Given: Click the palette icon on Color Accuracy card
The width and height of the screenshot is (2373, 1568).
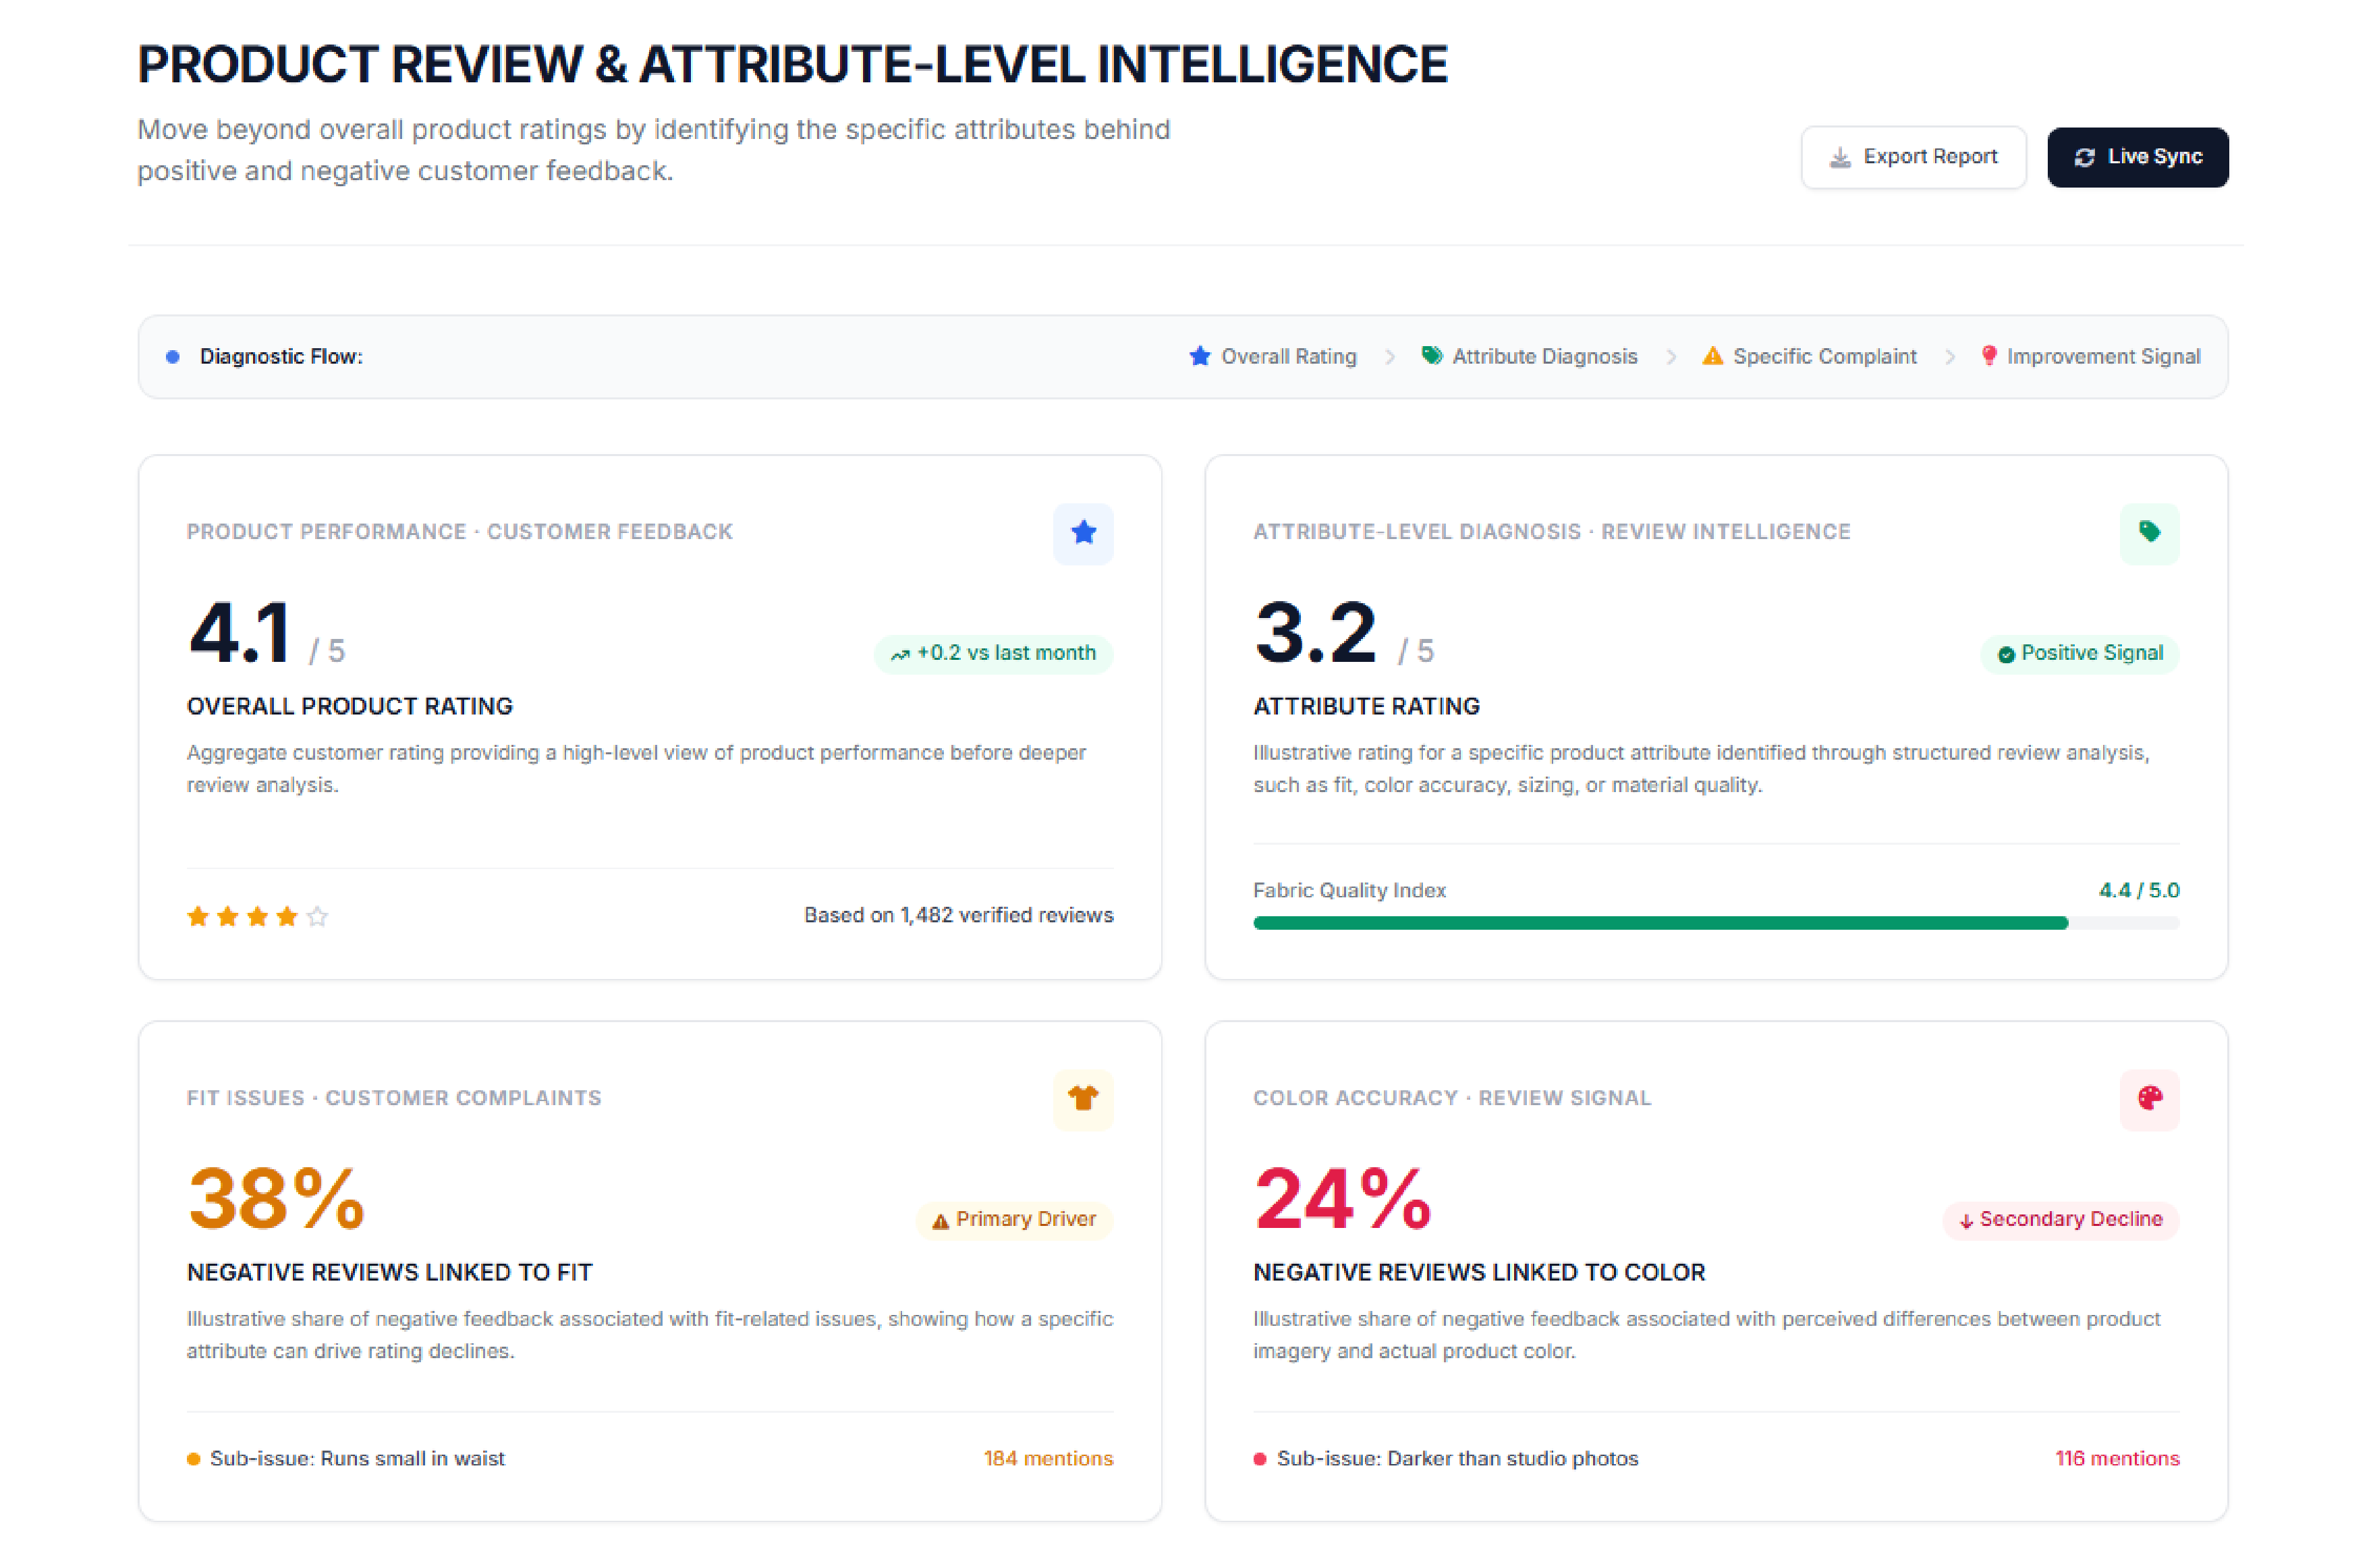Looking at the screenshot, I should 2149,1099.
